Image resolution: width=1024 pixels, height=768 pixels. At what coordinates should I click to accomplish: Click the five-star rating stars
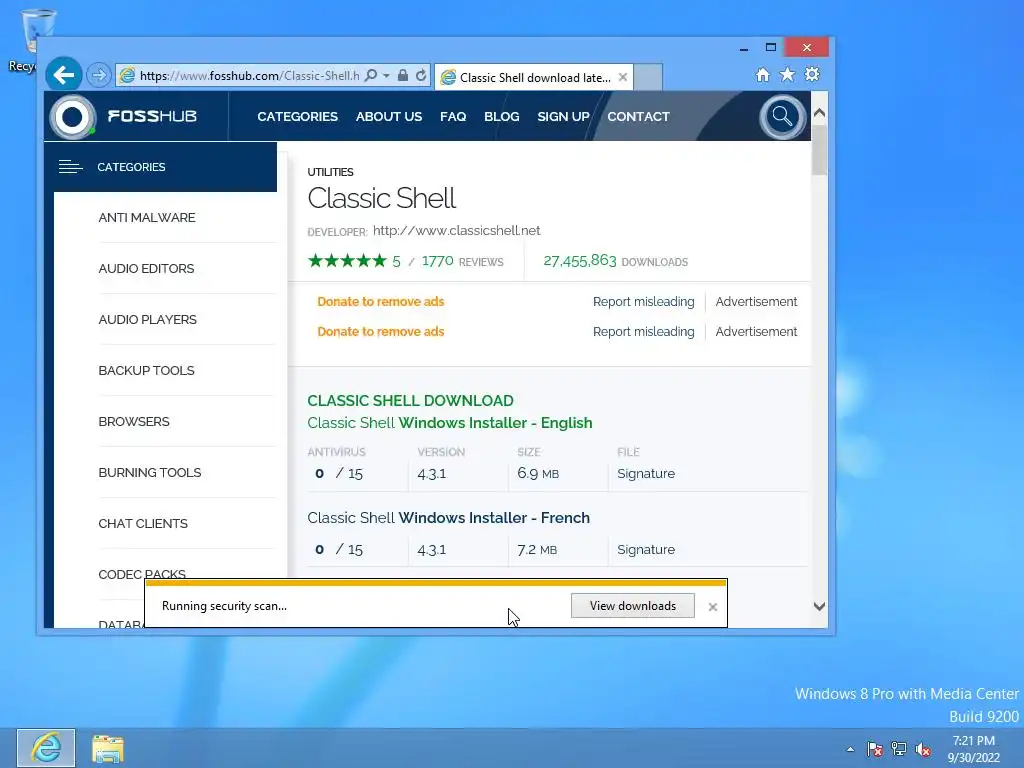347,261
